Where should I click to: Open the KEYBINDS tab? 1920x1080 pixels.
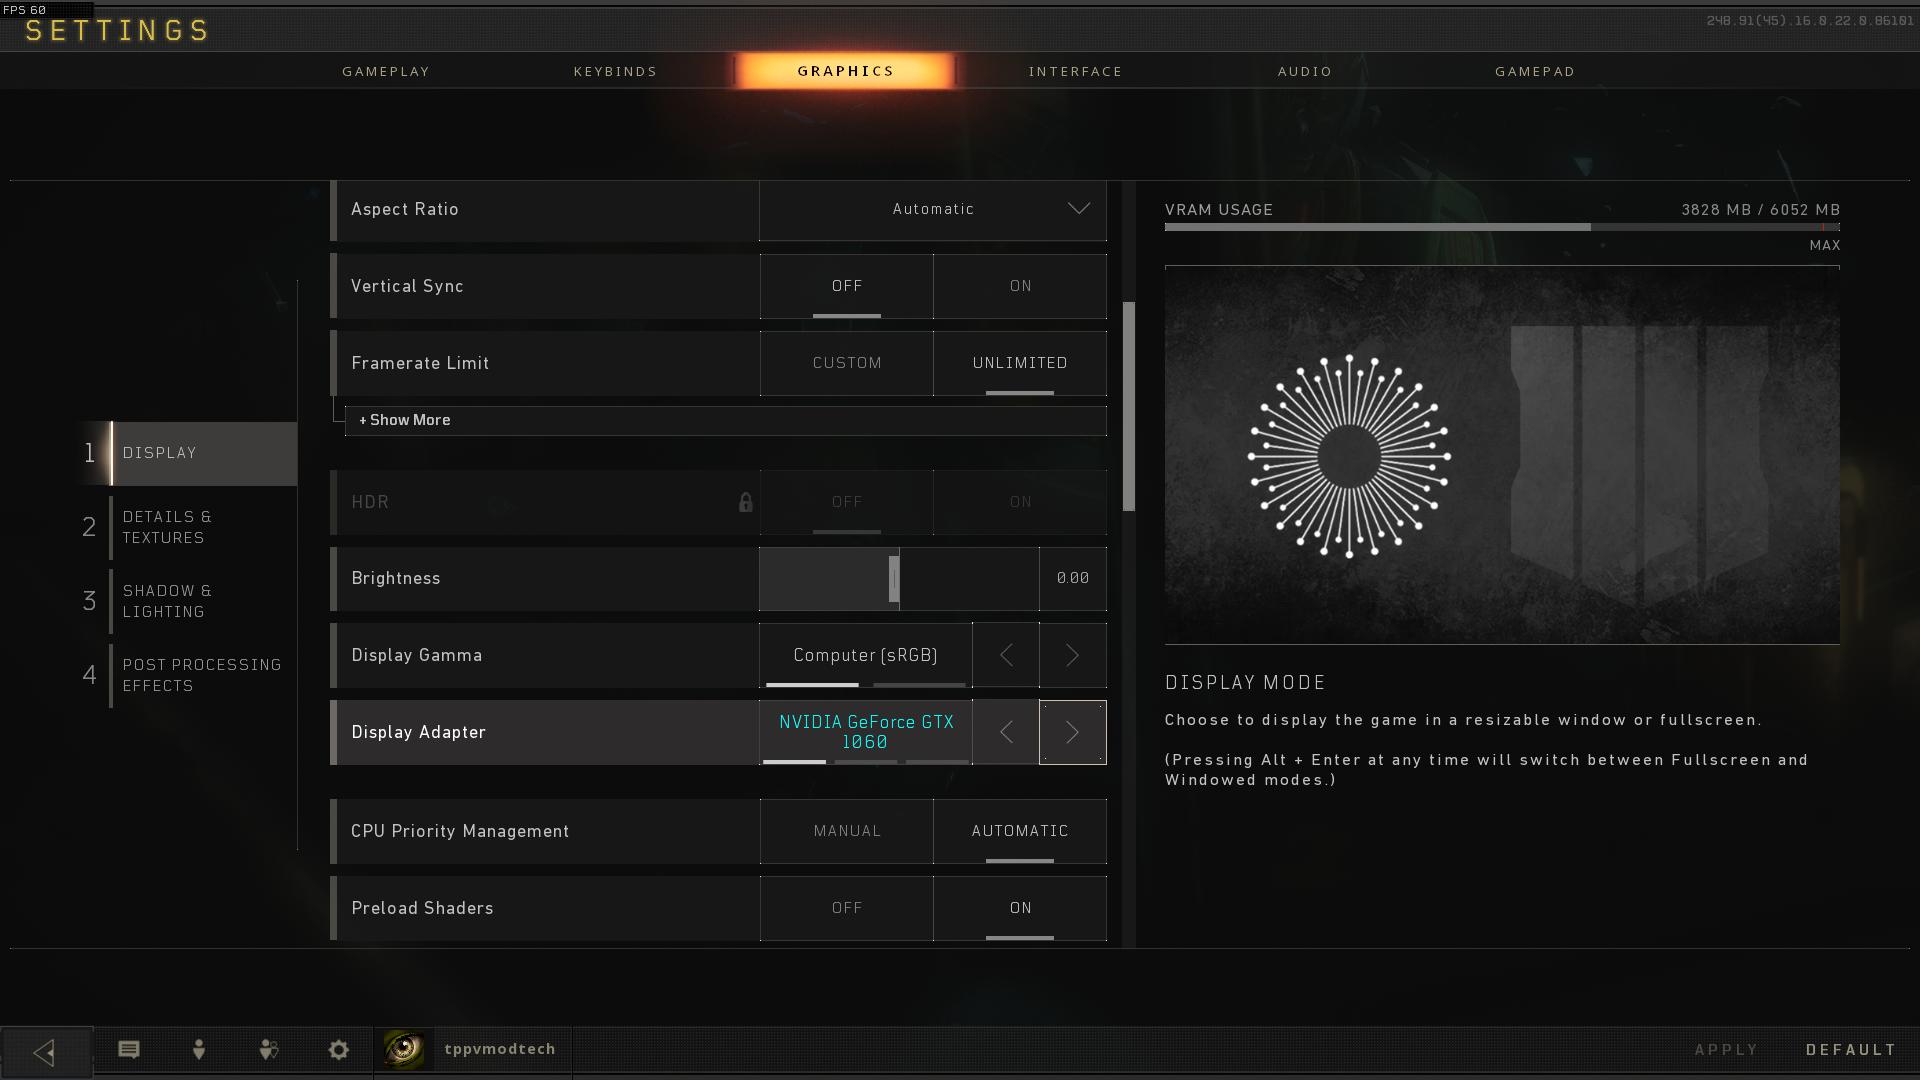tap(615, 71)
